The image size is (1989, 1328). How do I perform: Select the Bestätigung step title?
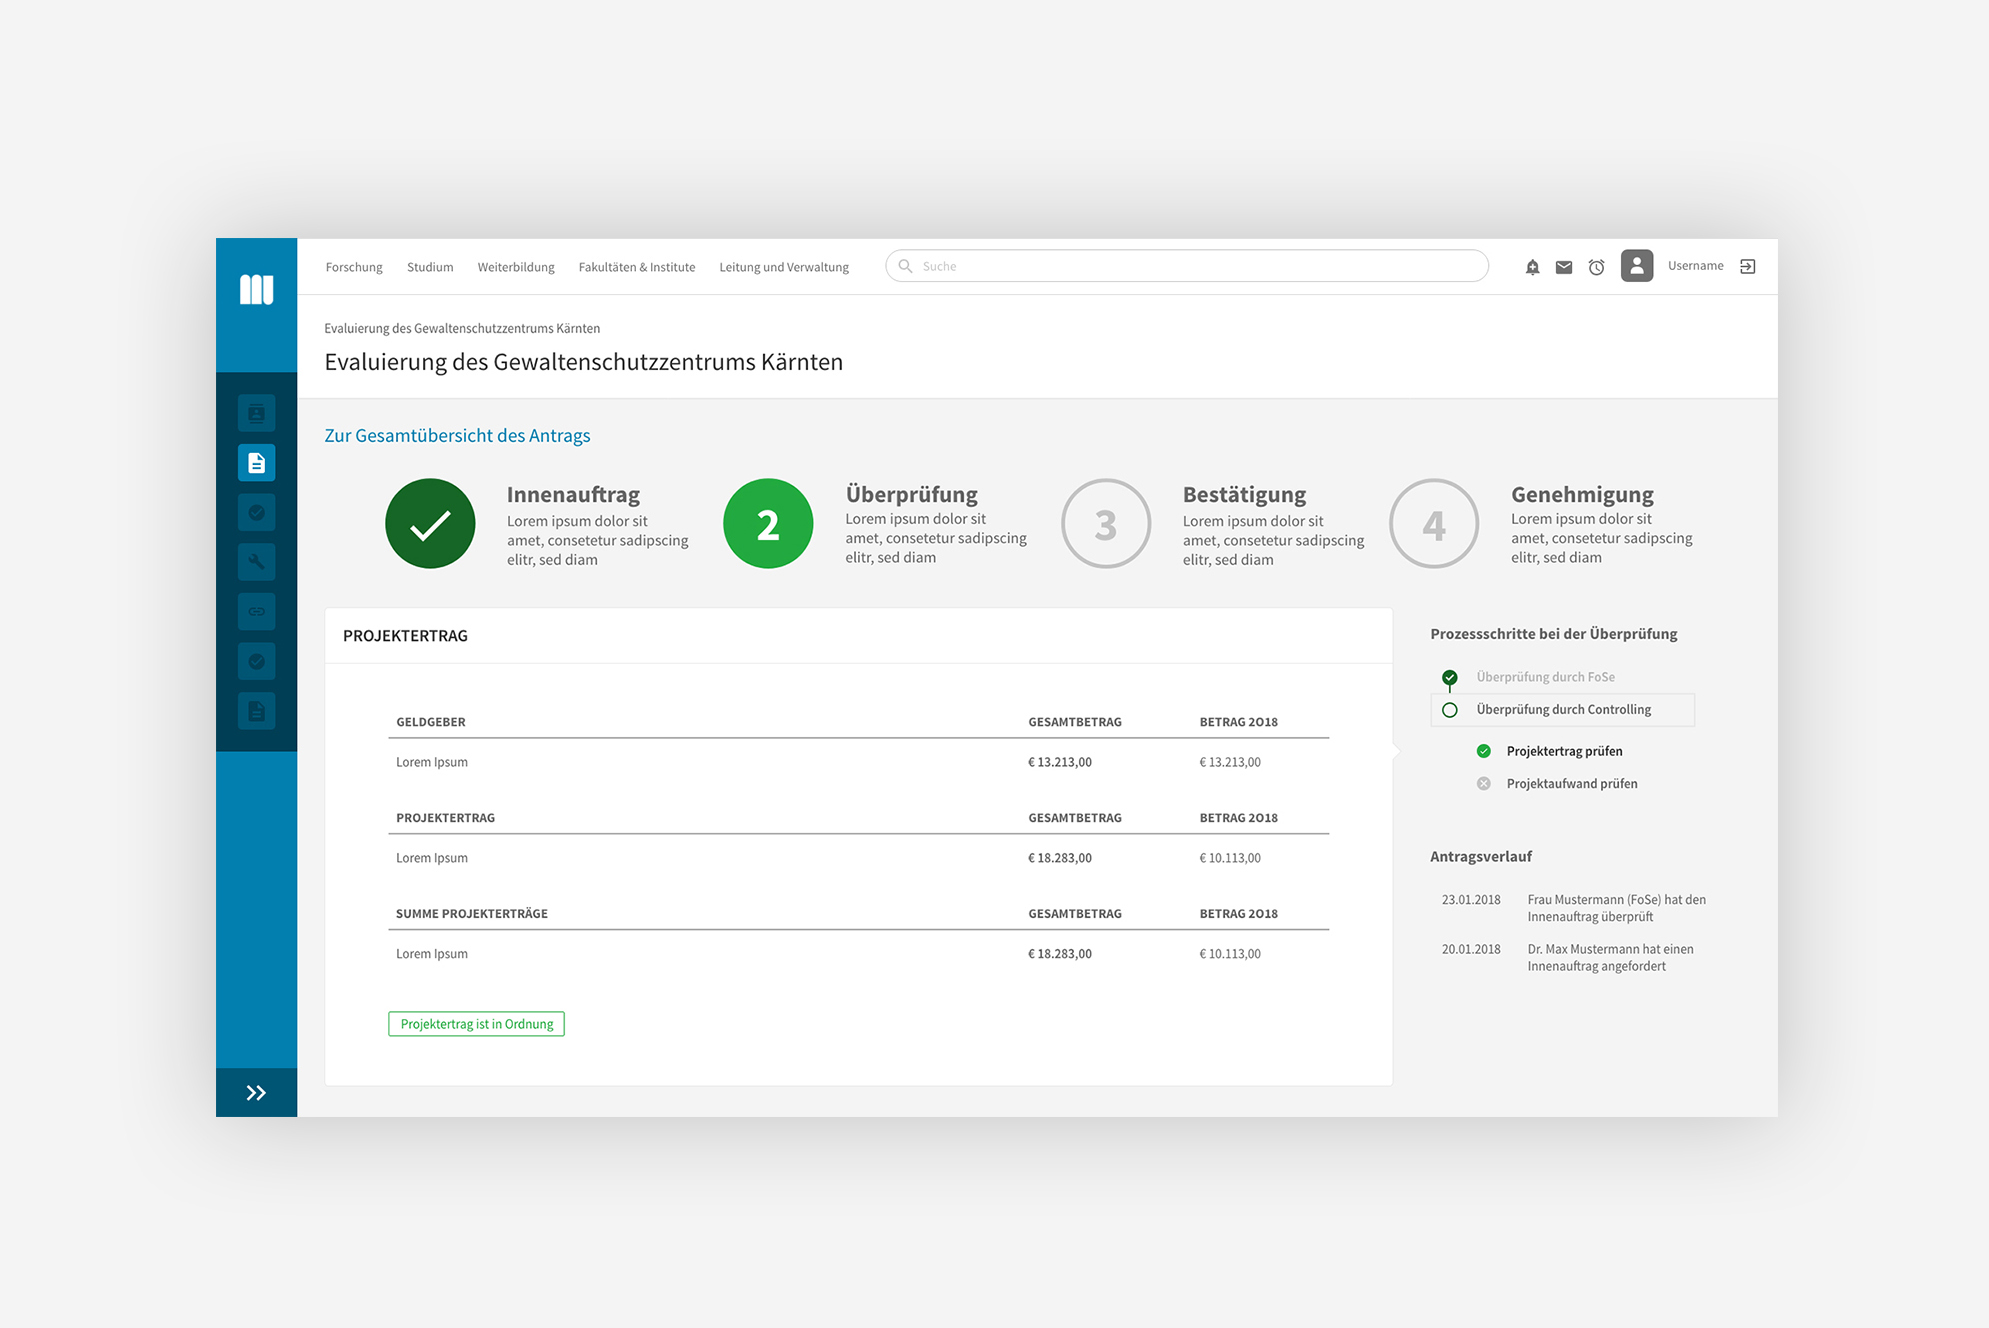point(1244,495)
